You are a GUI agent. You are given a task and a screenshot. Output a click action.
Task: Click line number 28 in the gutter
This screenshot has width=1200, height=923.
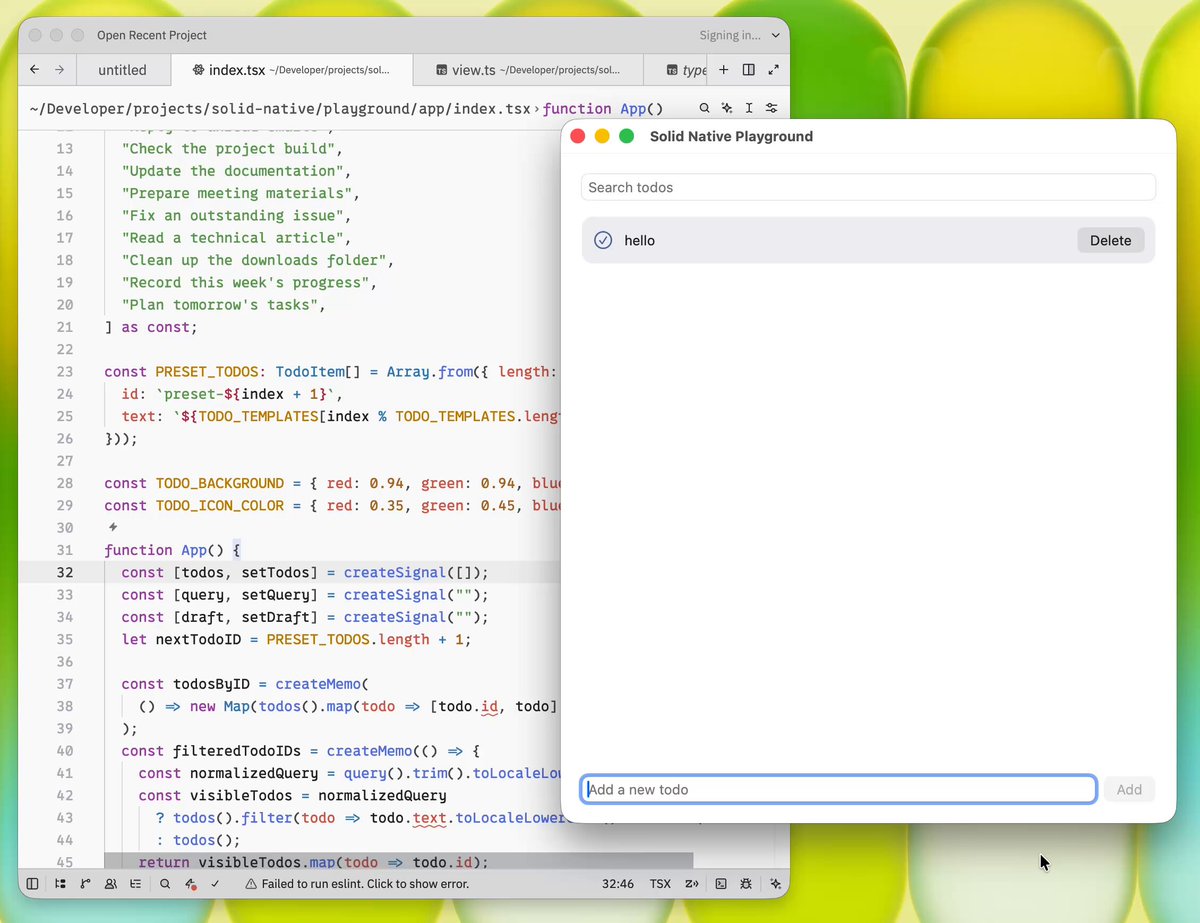tap(65, 483)
